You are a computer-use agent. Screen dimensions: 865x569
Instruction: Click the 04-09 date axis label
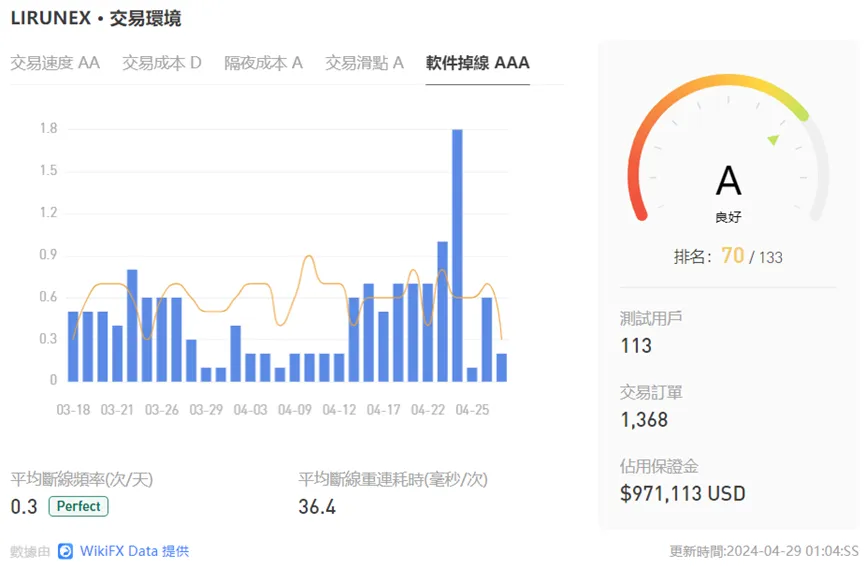[x=295, y=410]
